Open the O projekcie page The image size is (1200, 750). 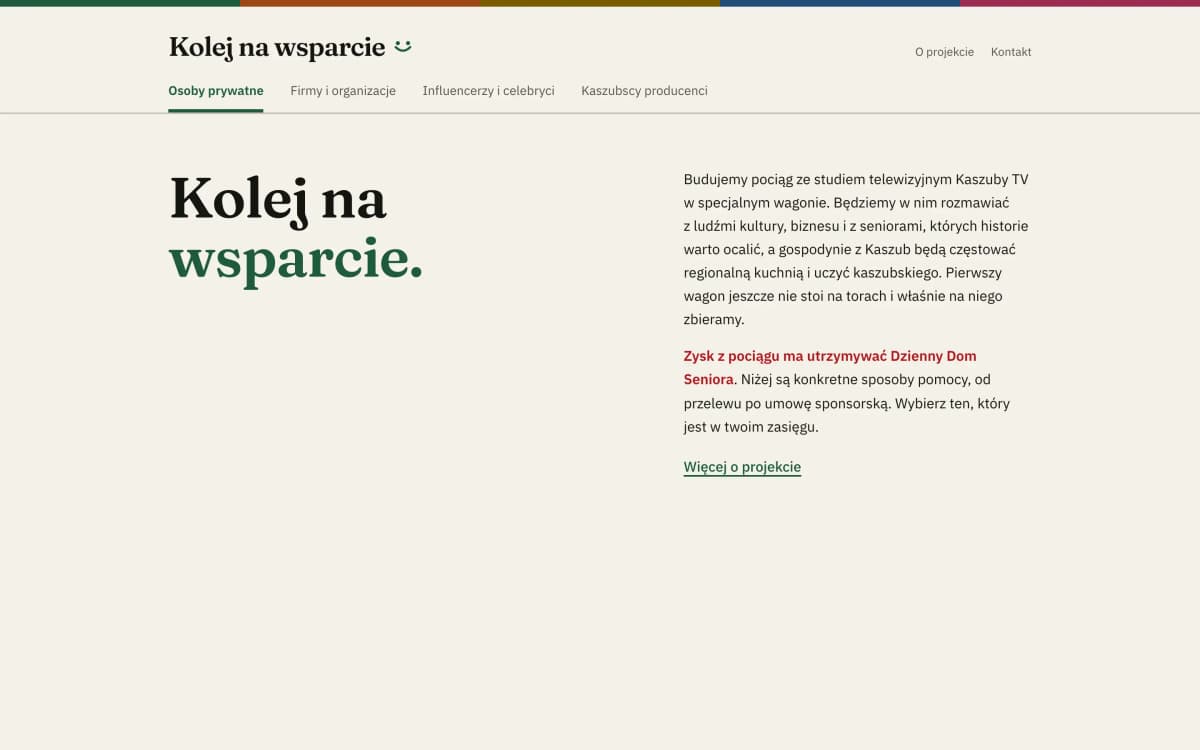coord(944,52)
